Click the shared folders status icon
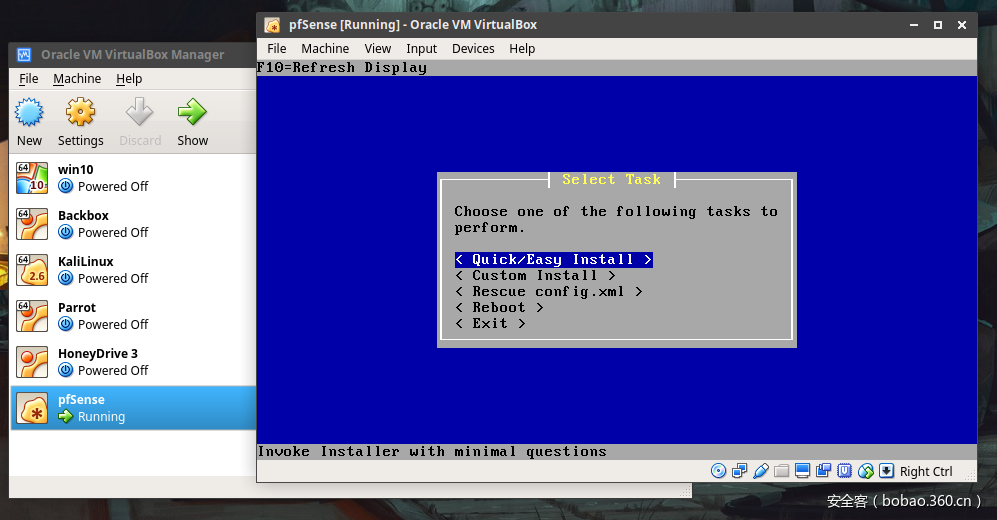 point(782,471)
